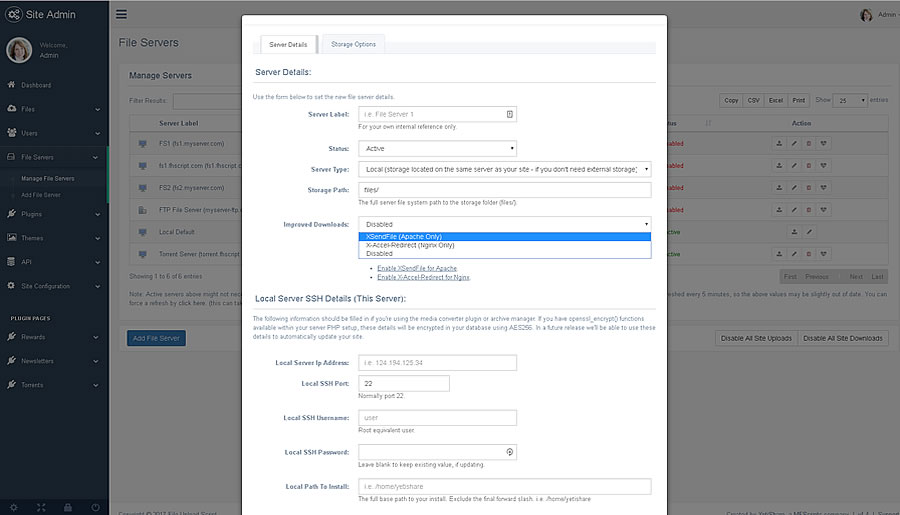Click the Files cloud icon in sidebar
Image resolution: width=900 pixels, height=515 pixels.
point(11,108)
